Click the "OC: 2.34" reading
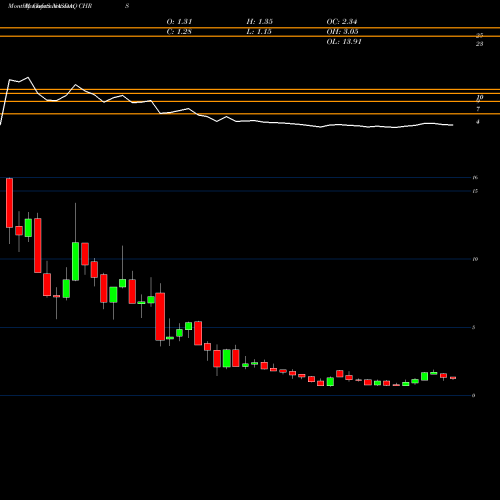 tap(342, 22)
